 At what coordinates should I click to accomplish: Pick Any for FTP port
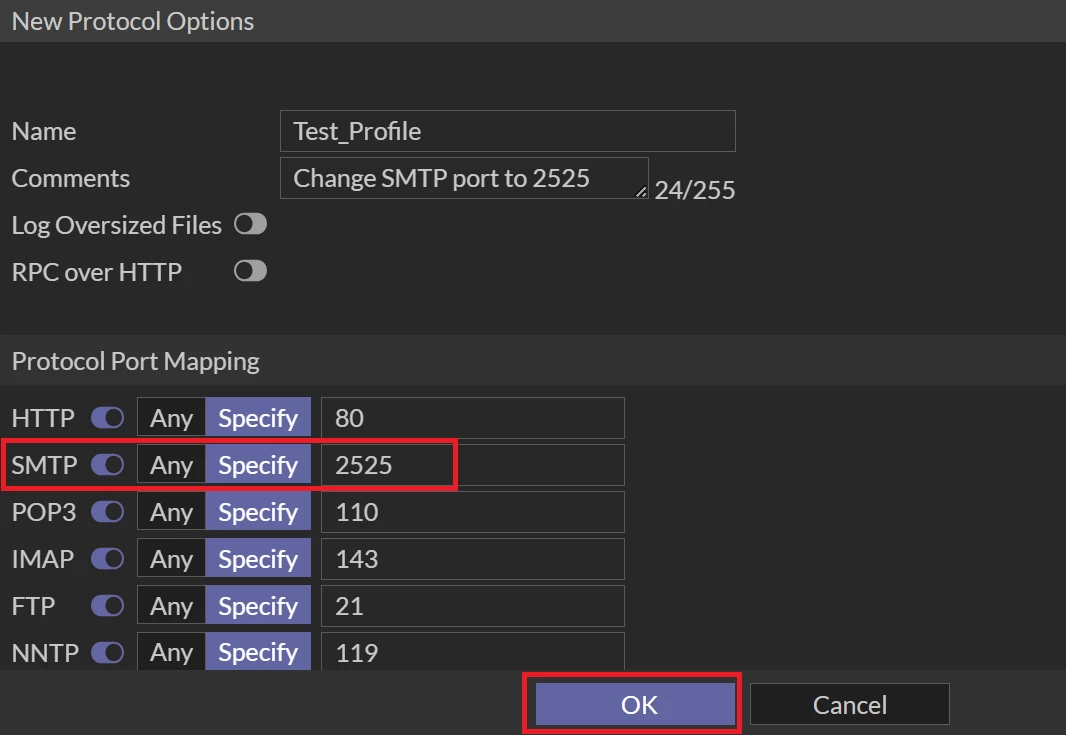pyautogui.click(x=171, y=605)
